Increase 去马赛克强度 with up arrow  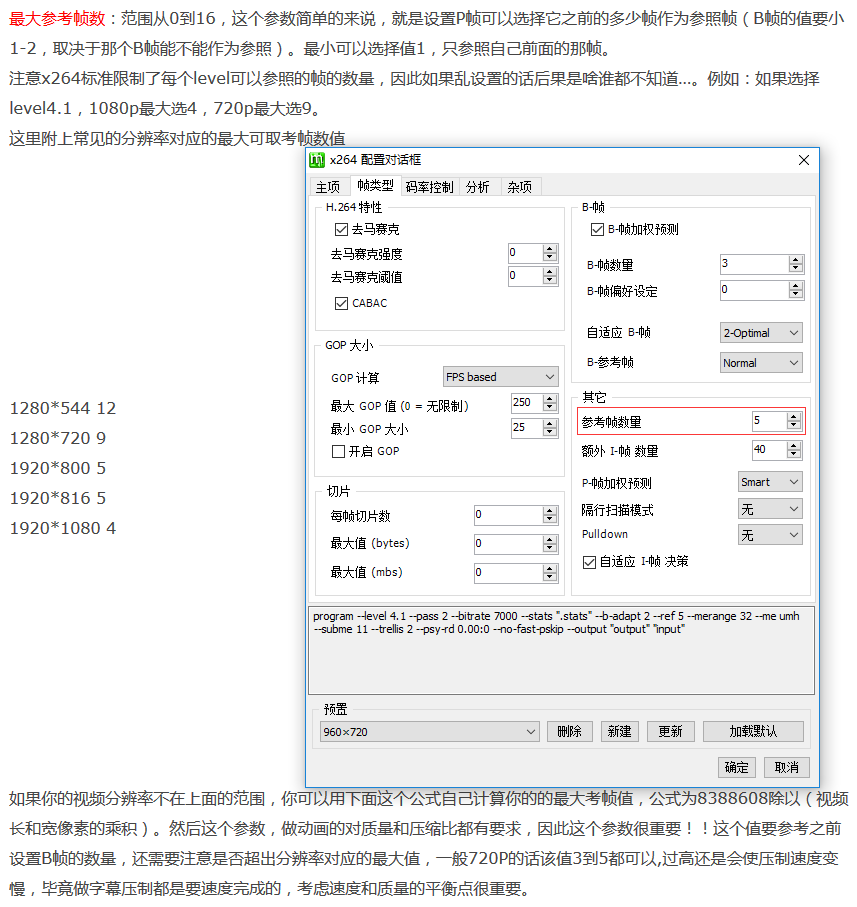551,248
